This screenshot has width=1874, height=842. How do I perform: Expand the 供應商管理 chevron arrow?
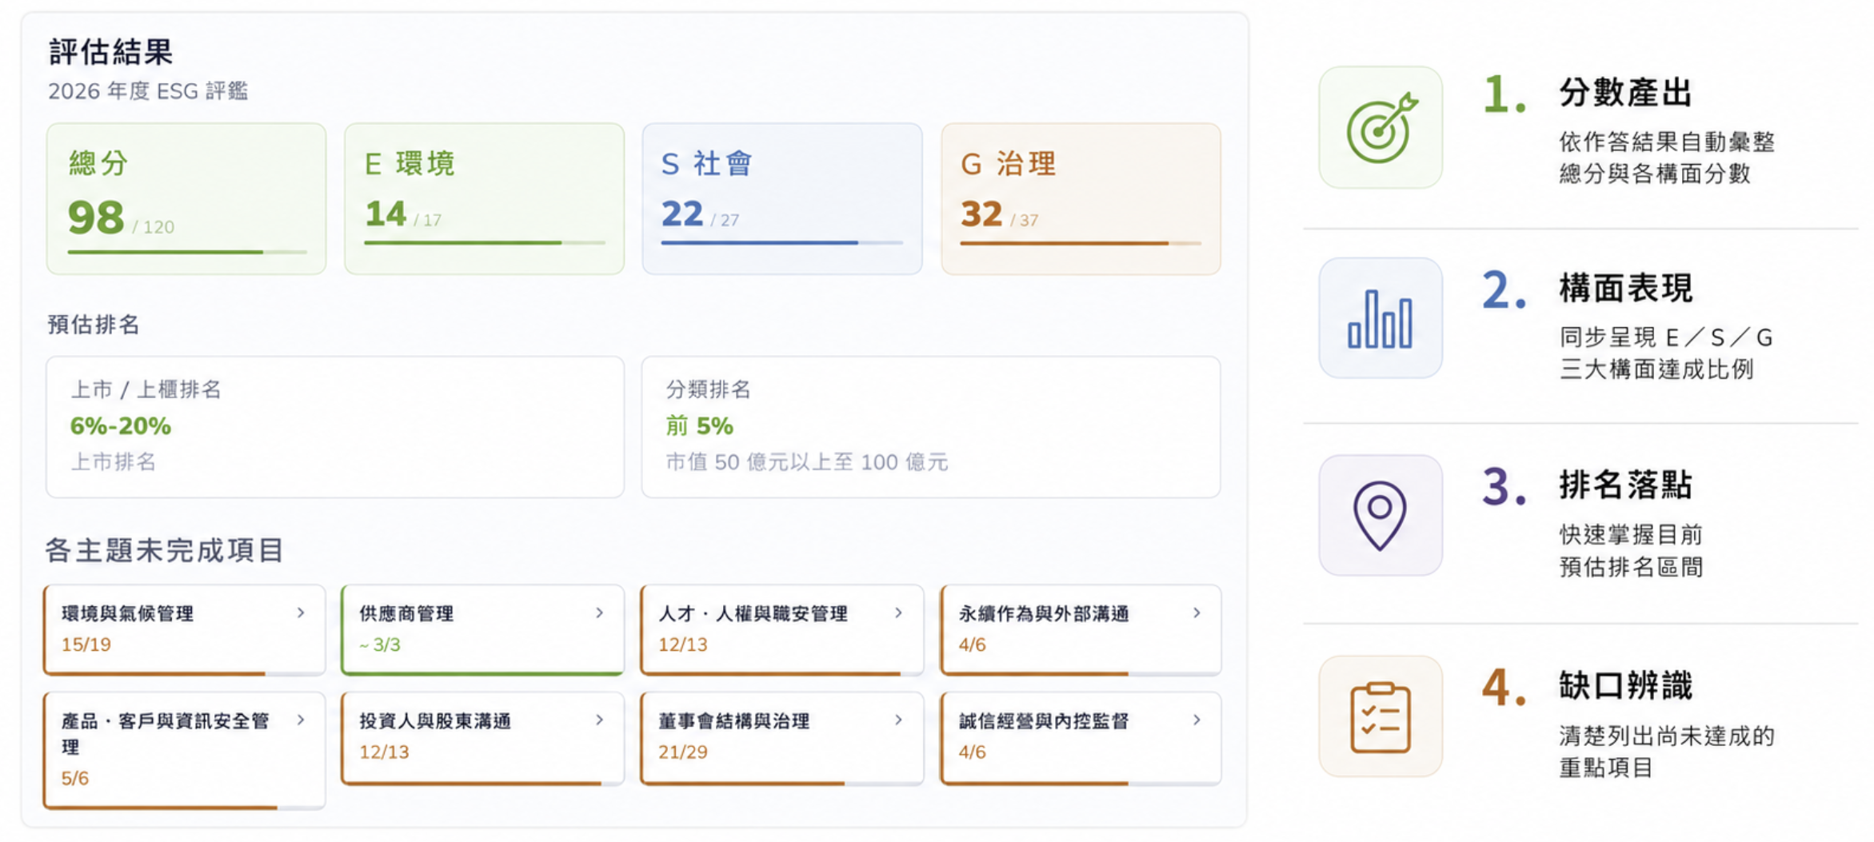click(x=599, y=613)
